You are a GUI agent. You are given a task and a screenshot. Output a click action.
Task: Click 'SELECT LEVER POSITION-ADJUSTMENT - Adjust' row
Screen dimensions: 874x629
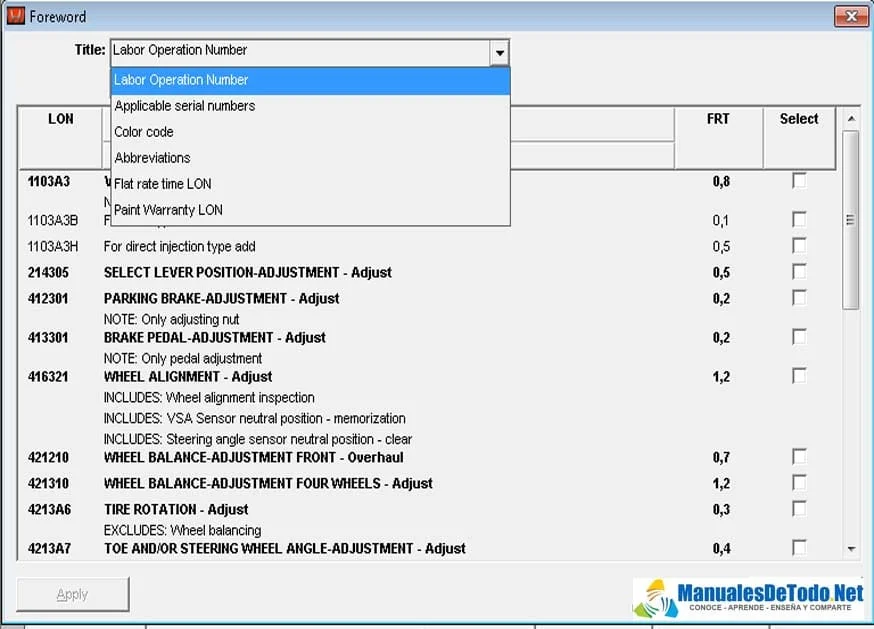pos(247,273)
